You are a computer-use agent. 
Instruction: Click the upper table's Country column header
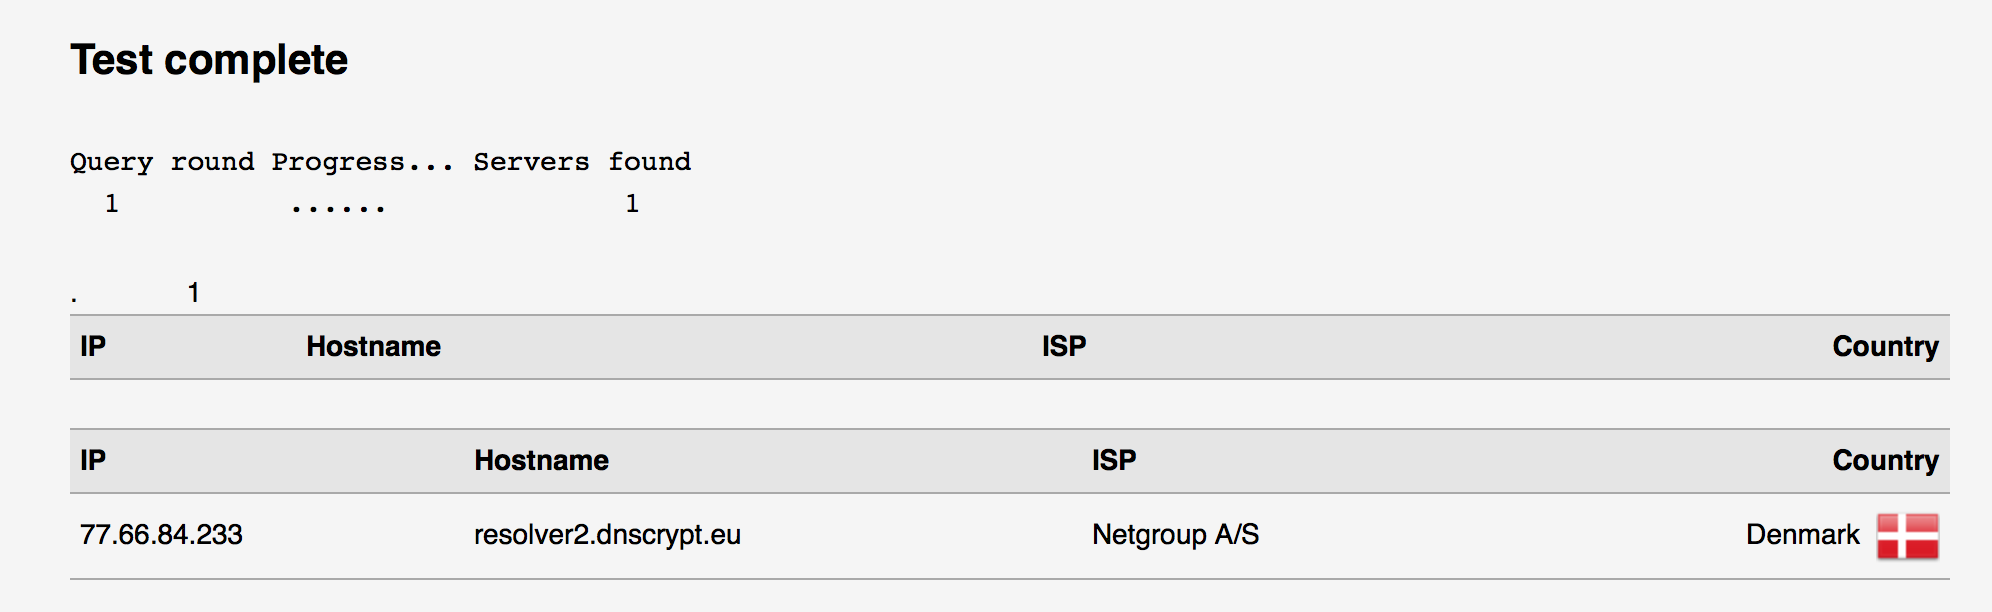click(1885, 347)
